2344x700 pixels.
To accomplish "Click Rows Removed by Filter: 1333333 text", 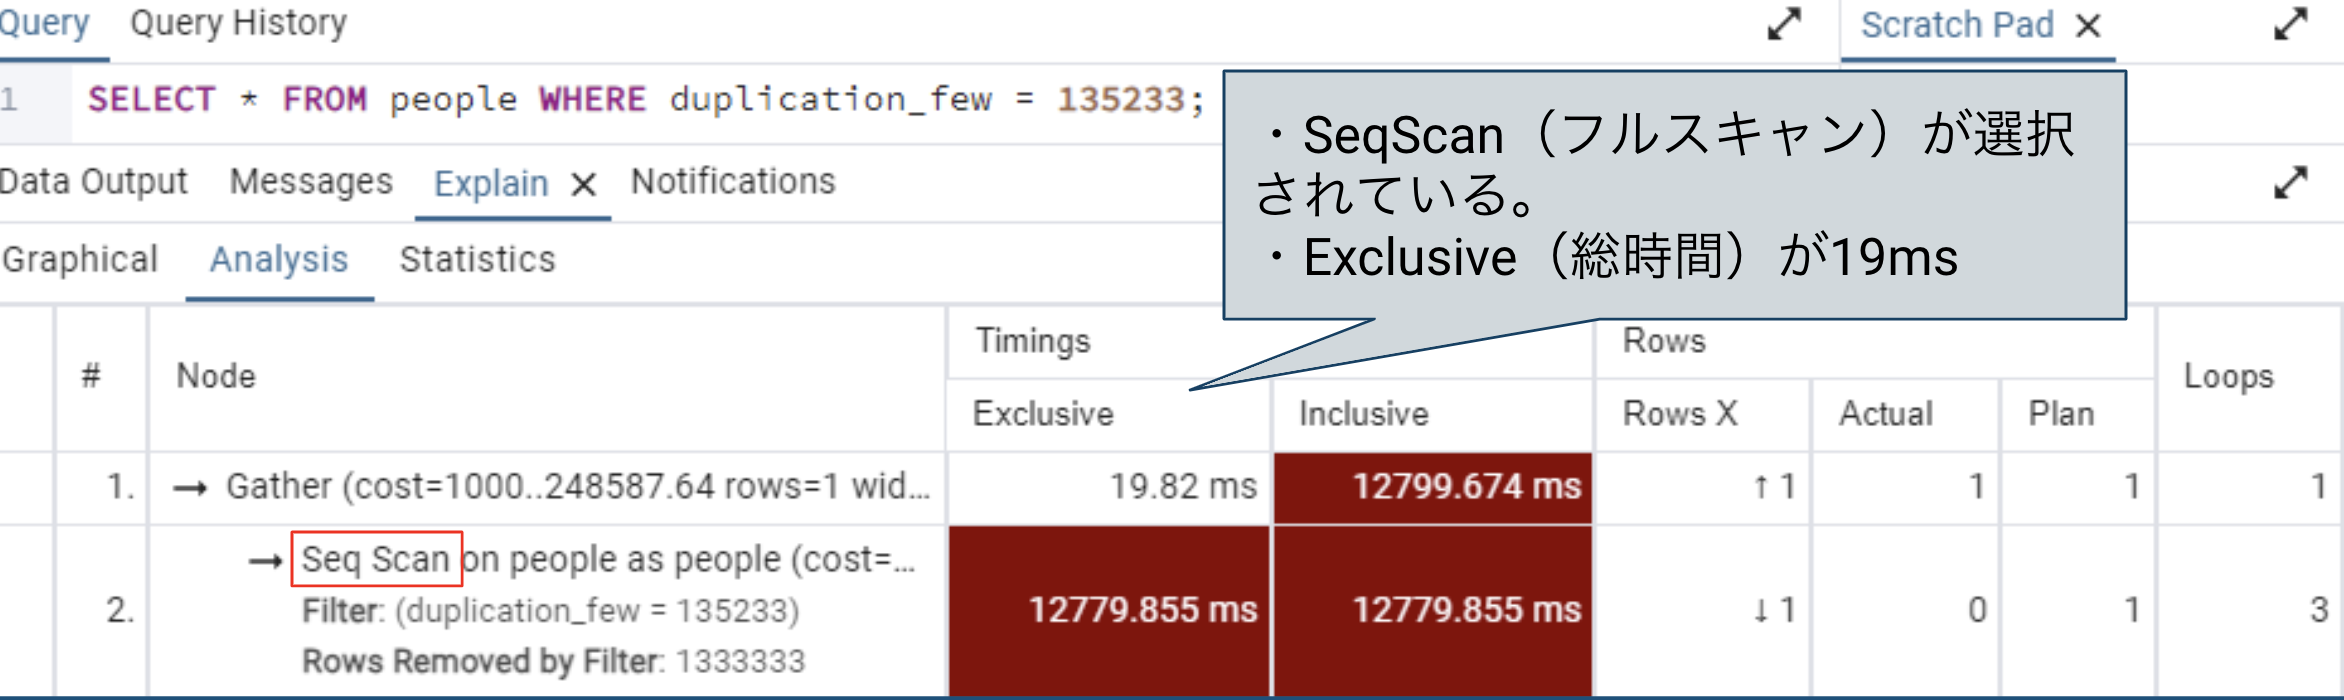I will tap(553, 661).
